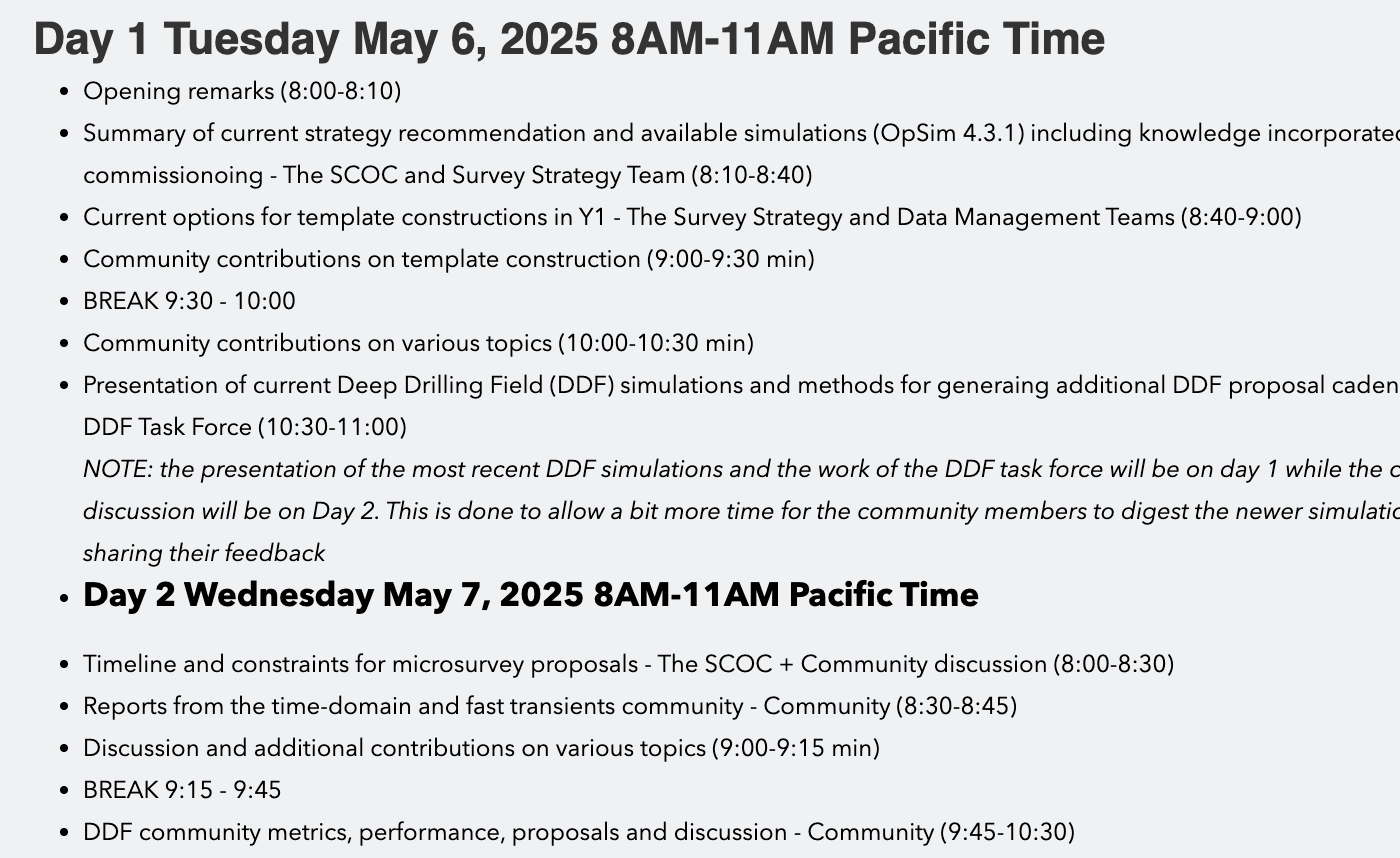This screenshot has height=858, width=1400.
Task: Click the Day 1 Tuesday May 6 heading
Action: (x=569, y=39)
